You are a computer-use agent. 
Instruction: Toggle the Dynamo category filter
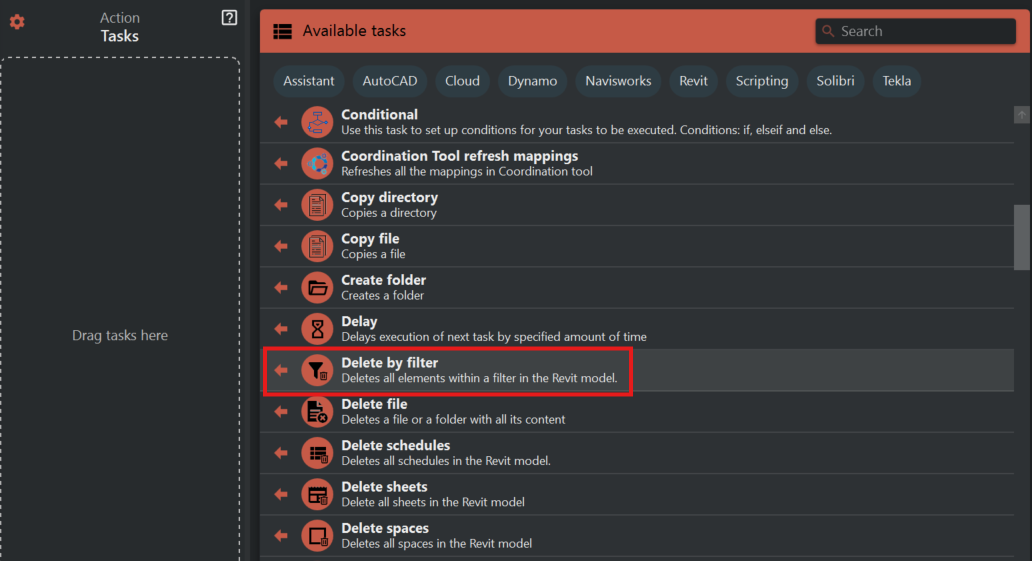coord(532,81)
